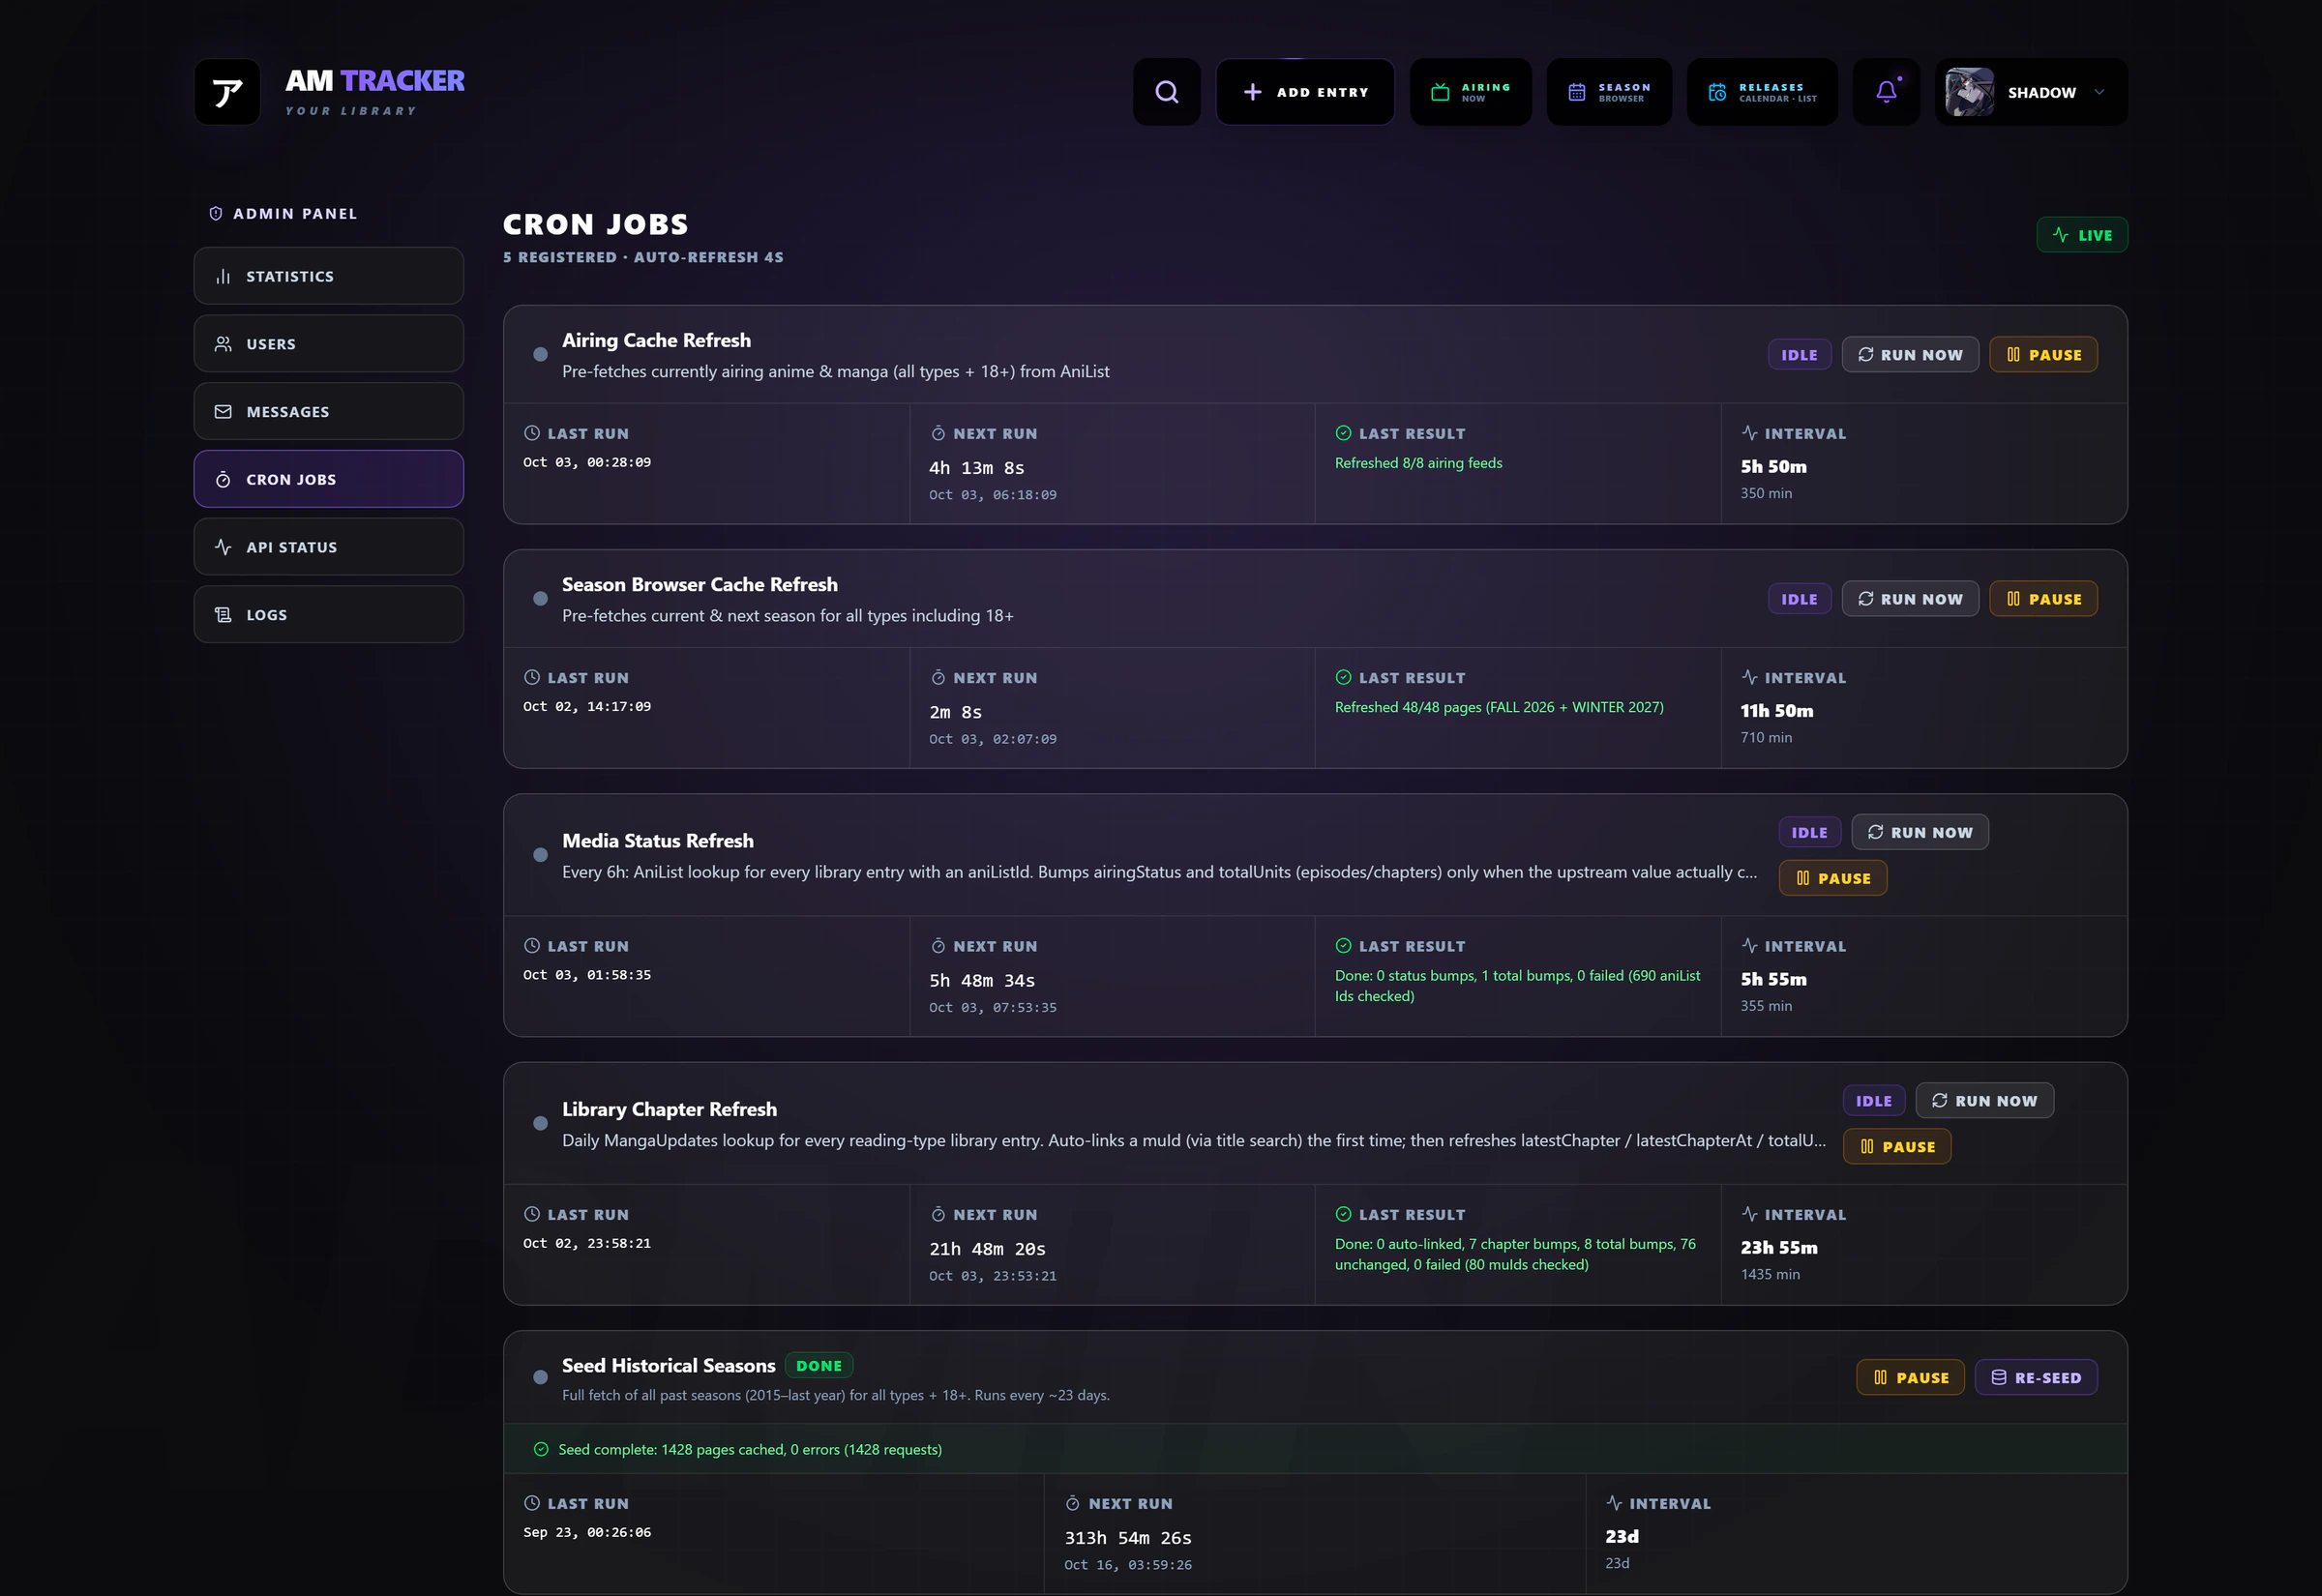The width and height of the screenshot is (2322, 1596).
Task: Toggle the Live auto-refresh indicator
Action: 2082,235
